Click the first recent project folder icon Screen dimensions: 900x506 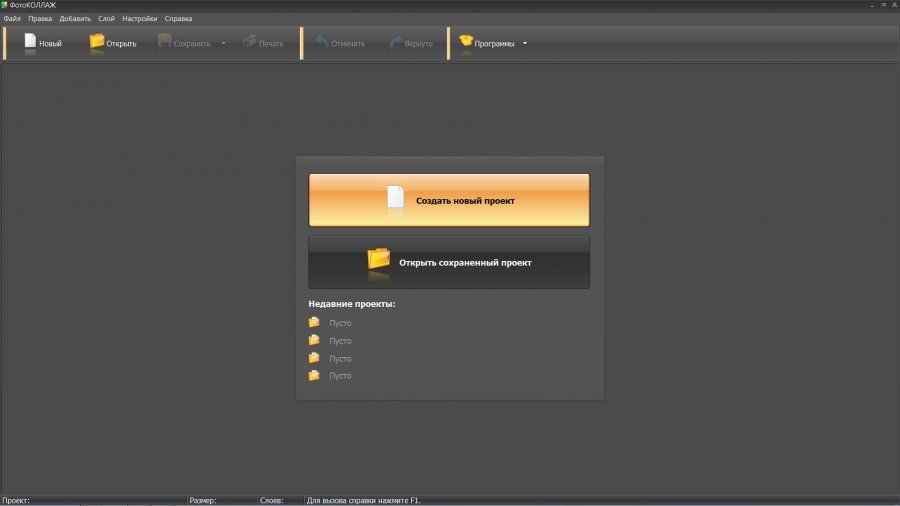314,322
